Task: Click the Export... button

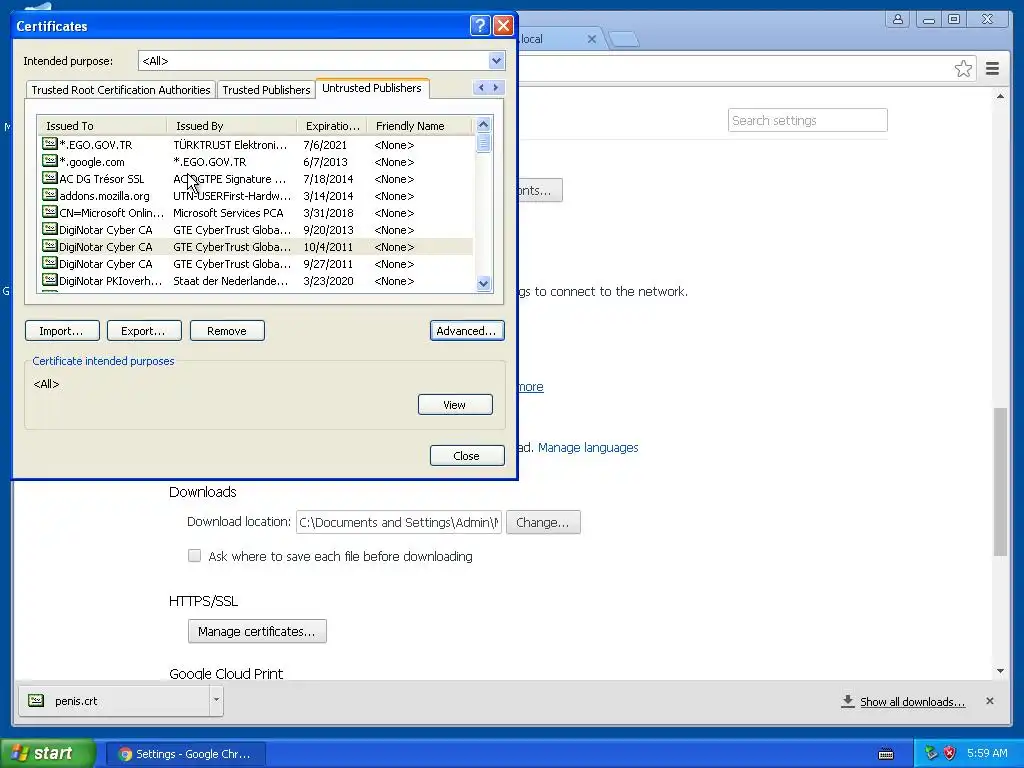Action: (x=144, y=330)
